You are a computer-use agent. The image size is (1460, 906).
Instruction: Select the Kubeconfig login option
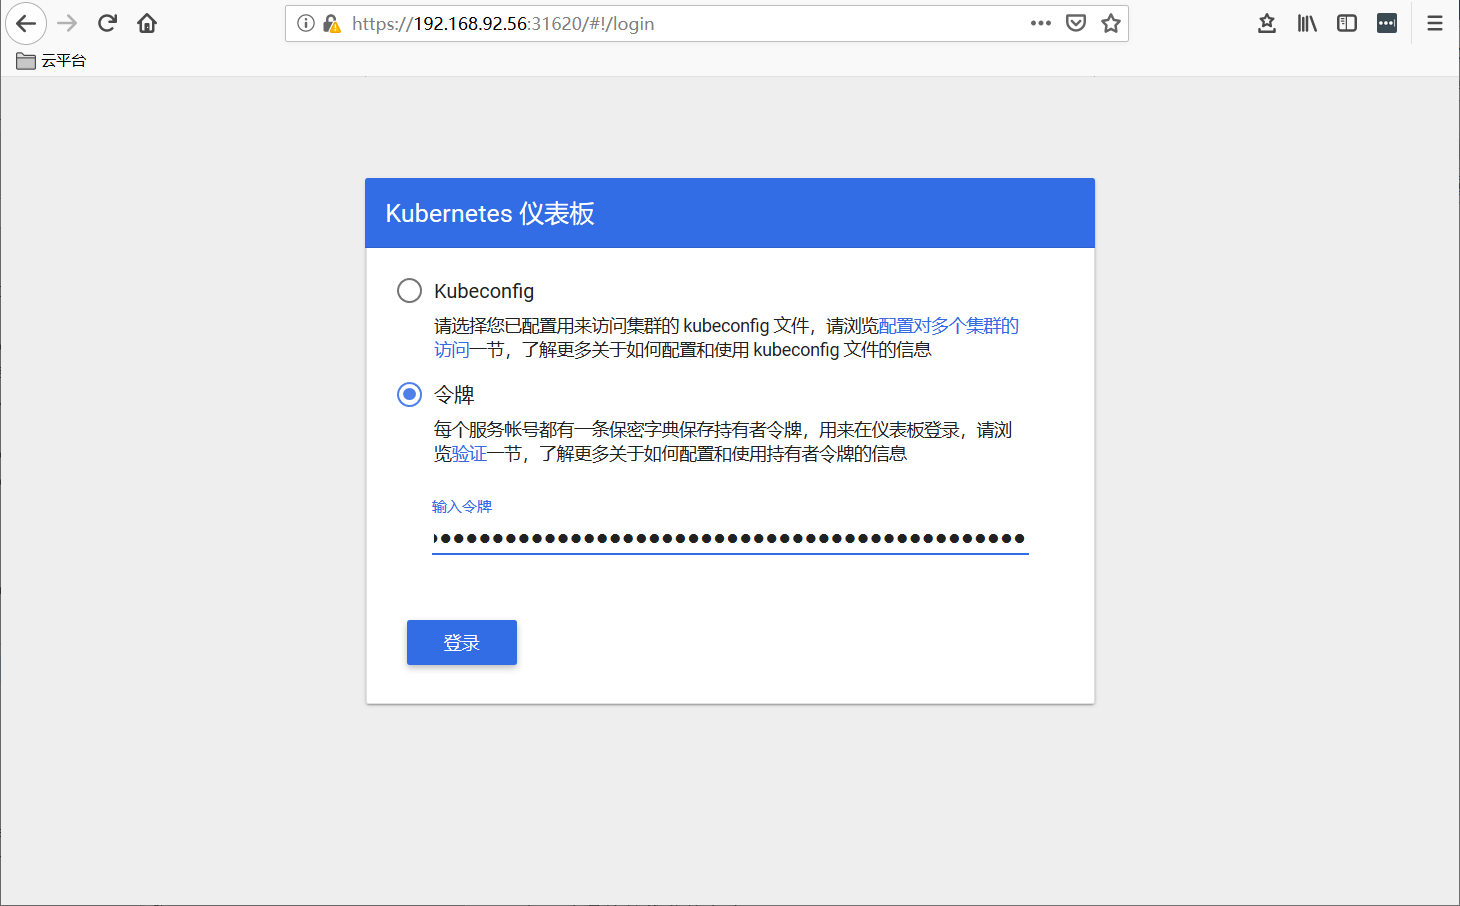coord(409,290)
